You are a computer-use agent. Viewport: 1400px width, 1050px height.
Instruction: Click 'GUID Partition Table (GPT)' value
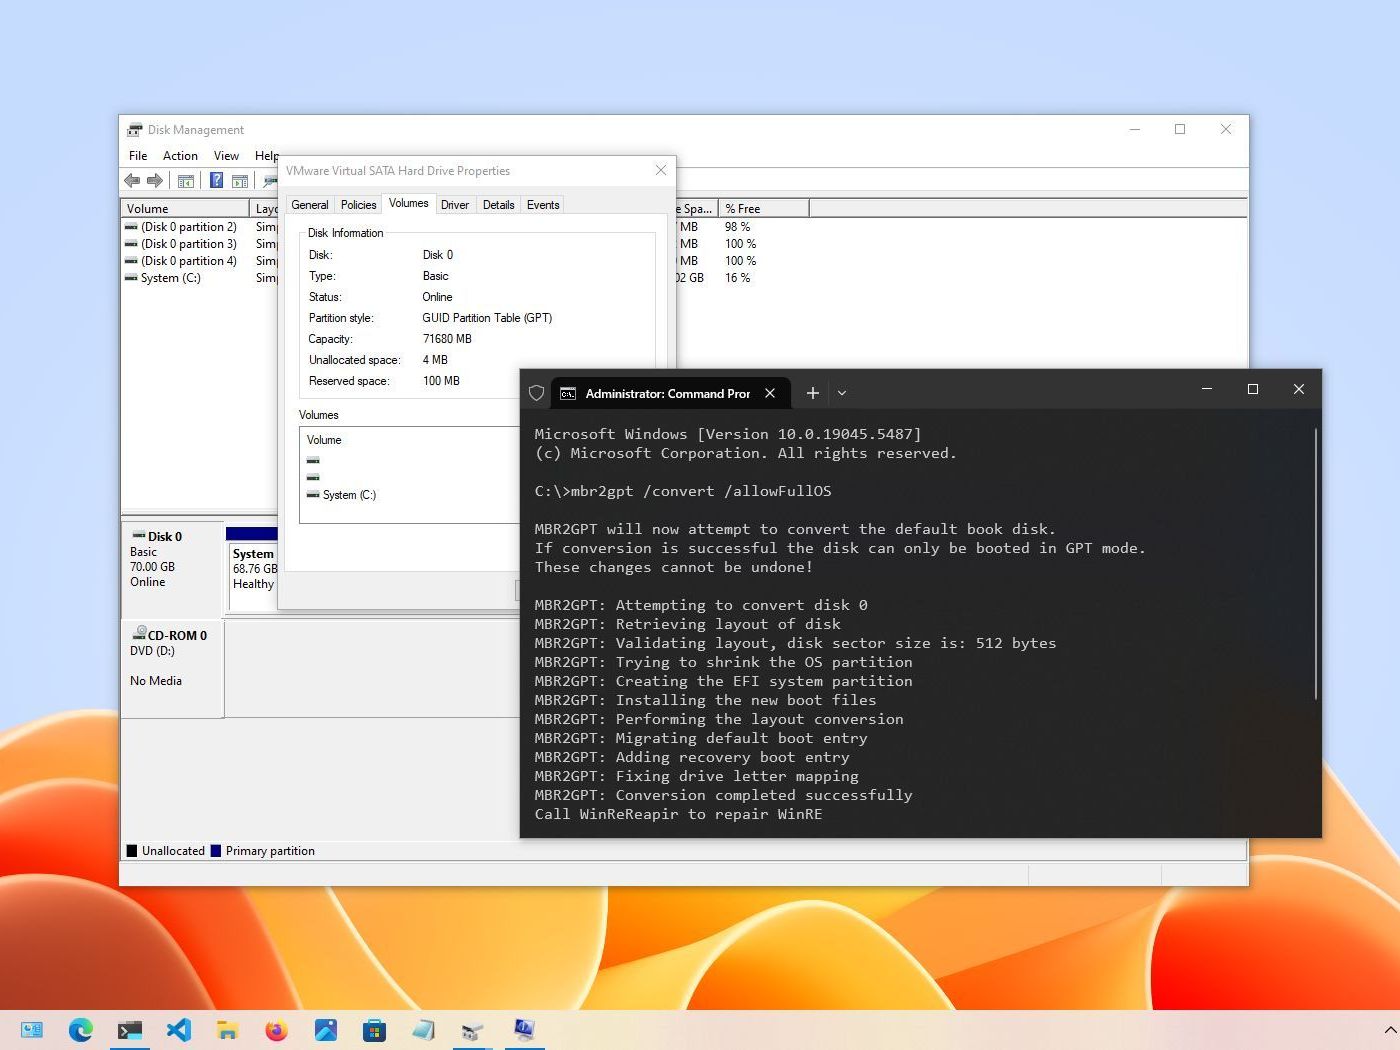click(x=487, y=318)
